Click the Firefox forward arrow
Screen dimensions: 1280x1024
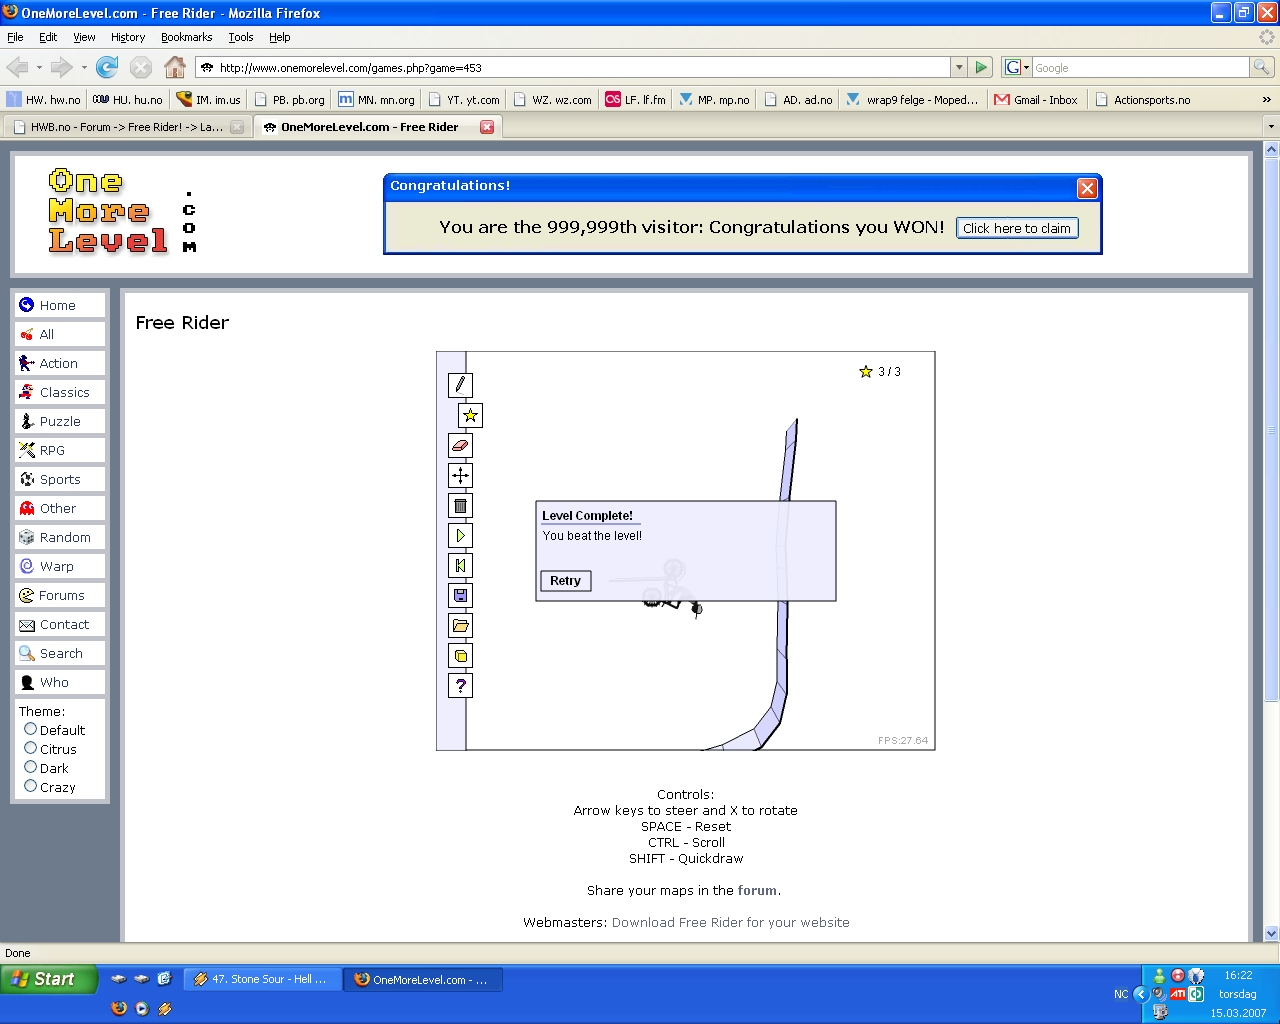tap(61, 67)
